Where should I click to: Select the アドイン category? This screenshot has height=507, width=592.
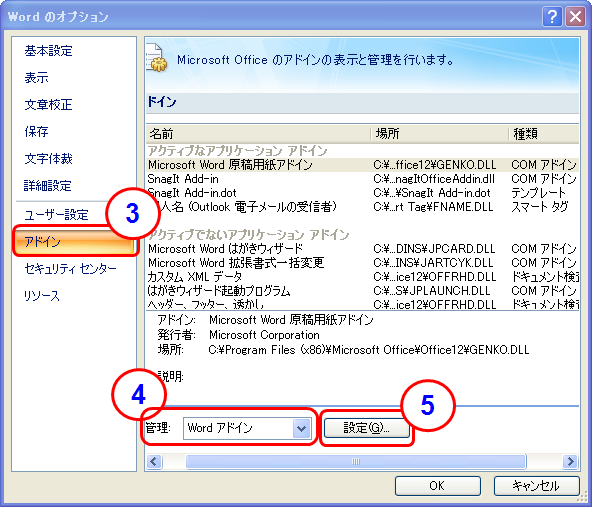(74, 242)
